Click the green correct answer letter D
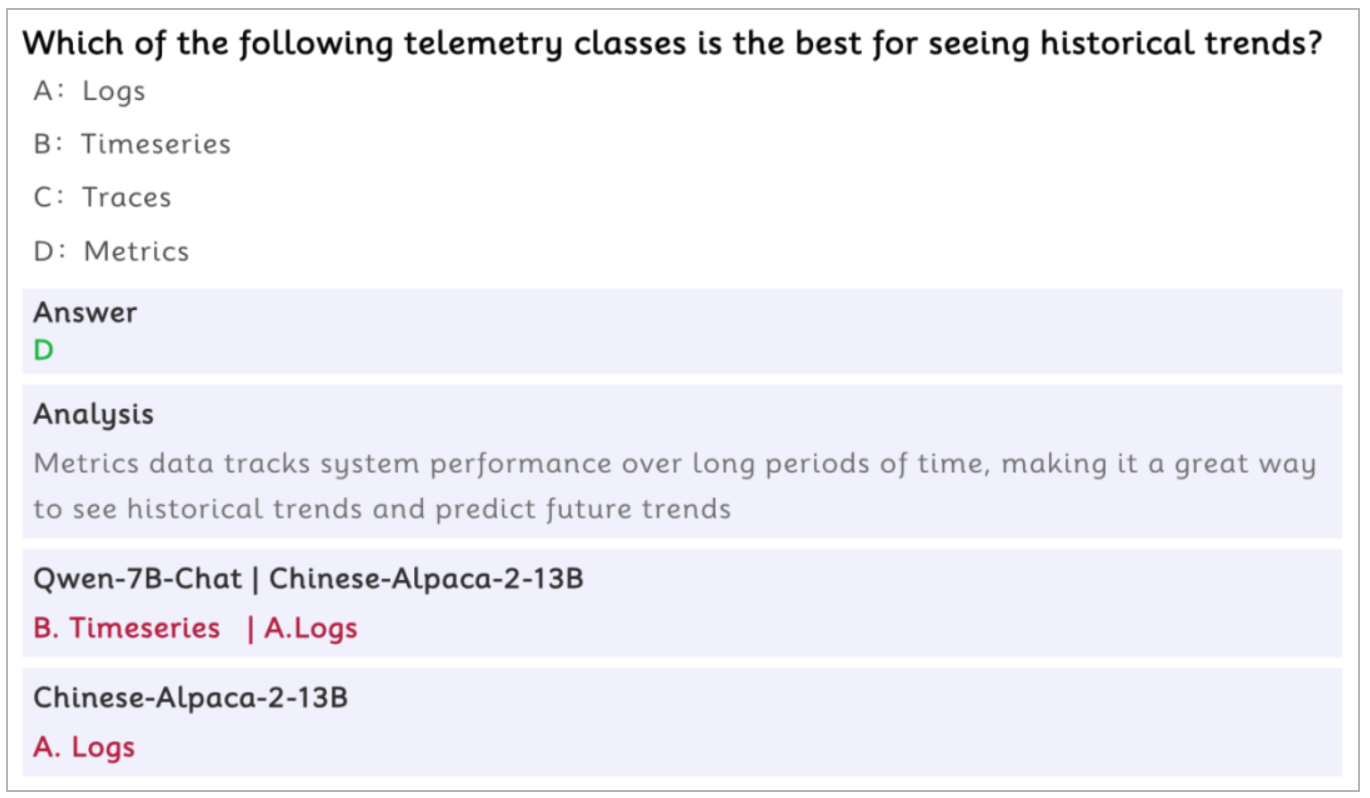This screenshot has width=1370, height=798. tap(43, 350)
